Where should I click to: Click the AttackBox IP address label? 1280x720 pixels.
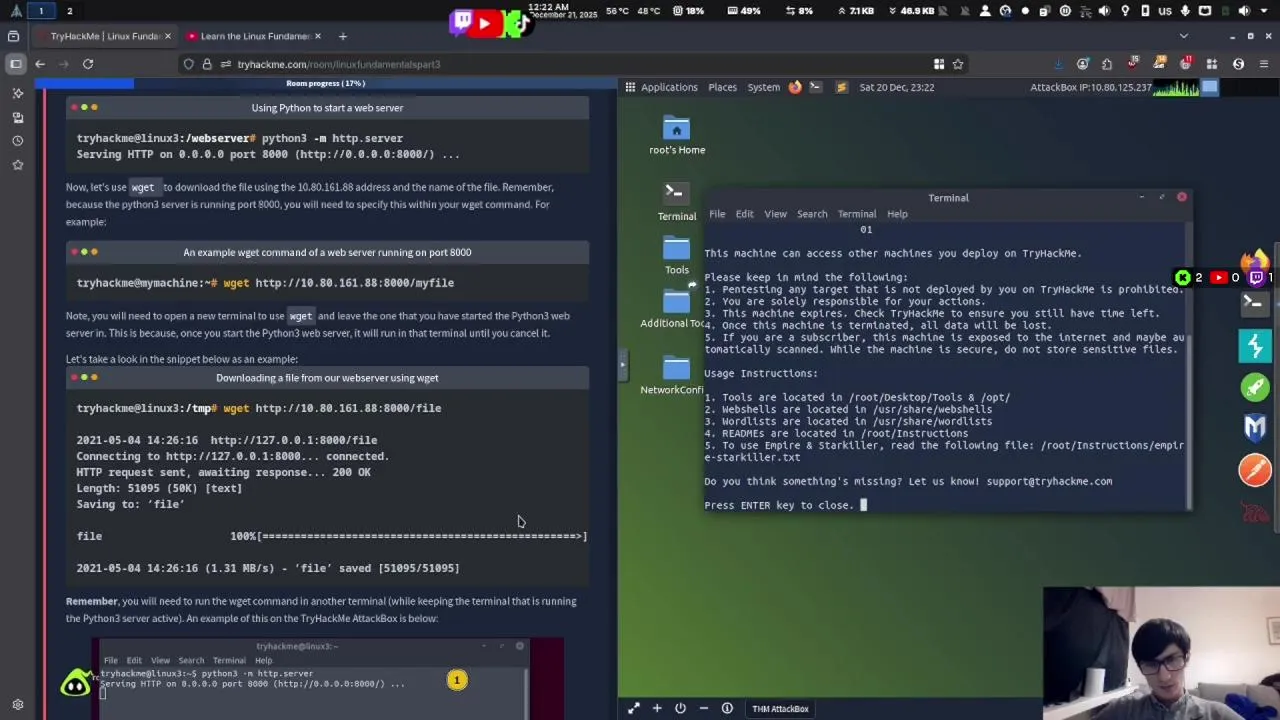[x=1091, y=87]
